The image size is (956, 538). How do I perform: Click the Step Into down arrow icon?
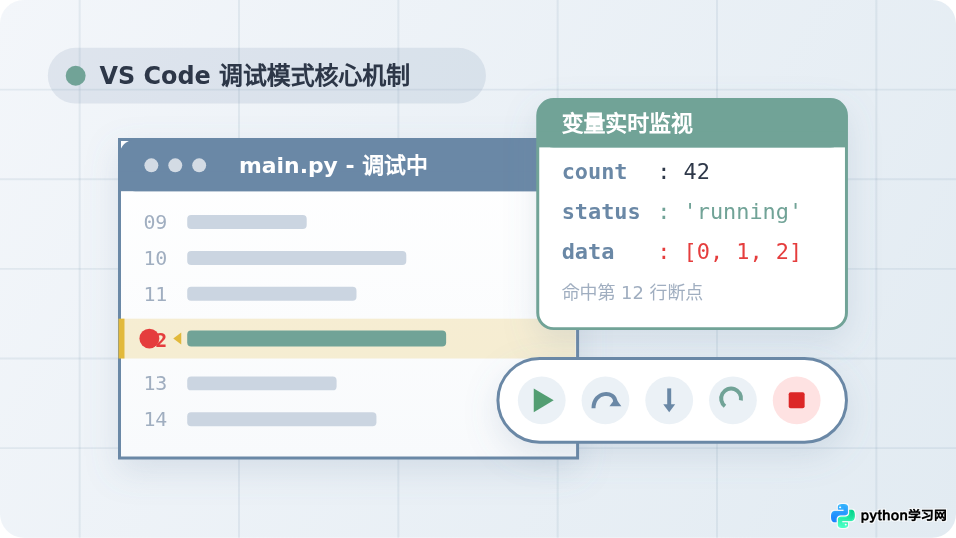point(669,400)
